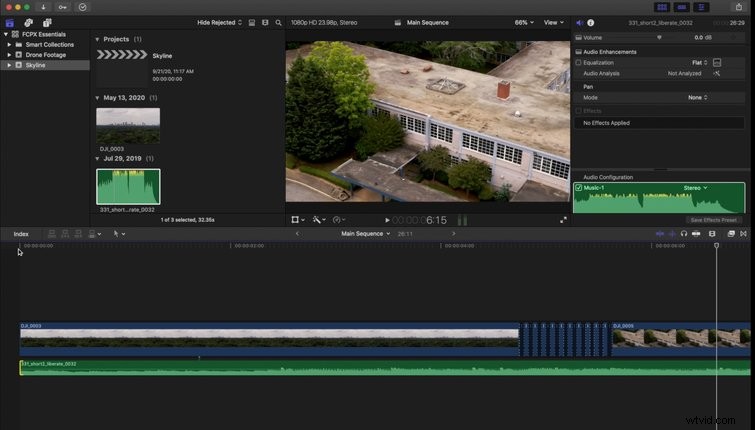Go forward in timeline history
Screen dimensions: 755x430
click(x=453, y=234)
